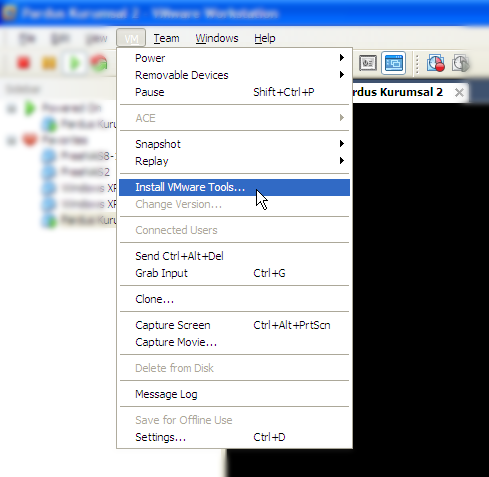489x477 pixels.
Task: Click the green Power On play icon
Action: tap(74, 63)
